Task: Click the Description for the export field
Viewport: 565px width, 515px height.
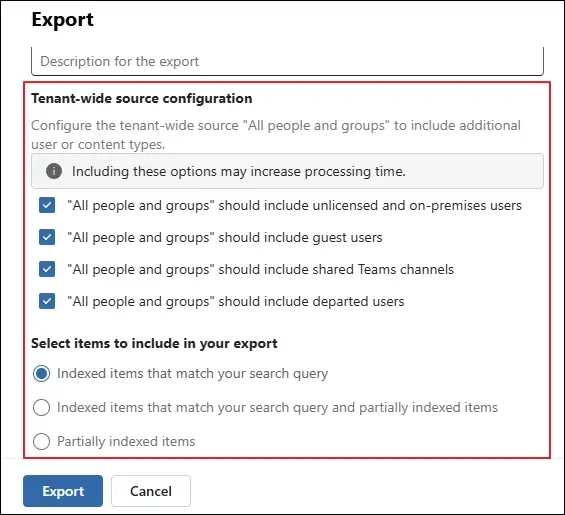Action: tap(287, 61)
